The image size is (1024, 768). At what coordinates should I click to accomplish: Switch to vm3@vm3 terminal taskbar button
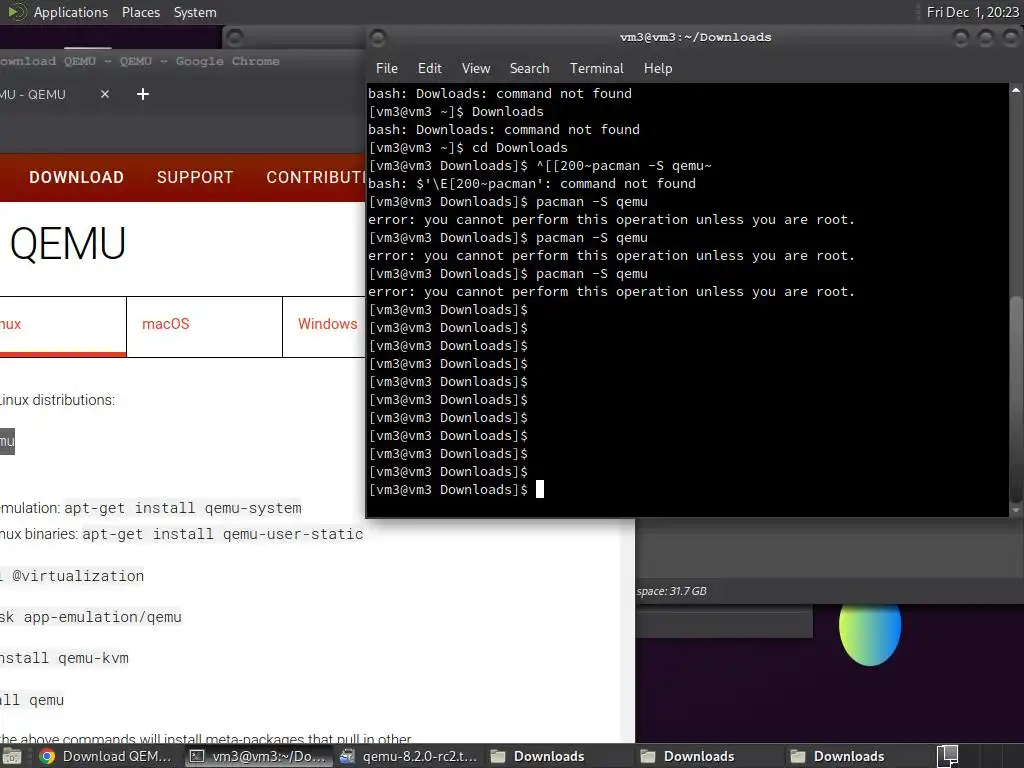[x=258, y=756]
